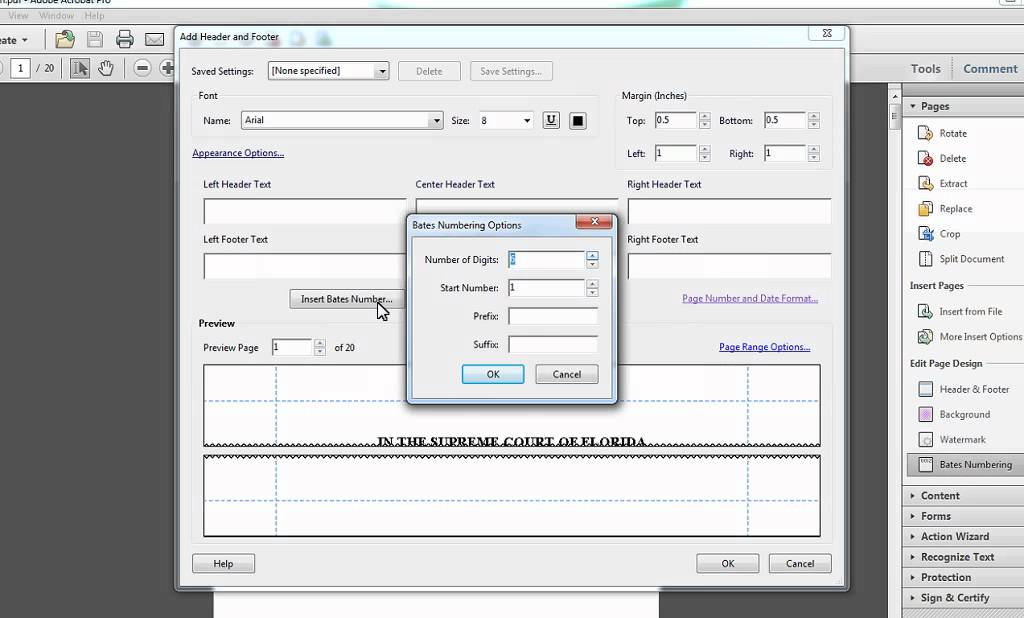Viewport: 1024px width, 618px height.
Task: Click the Print icon in toolbar
Action: click(125, 40)
